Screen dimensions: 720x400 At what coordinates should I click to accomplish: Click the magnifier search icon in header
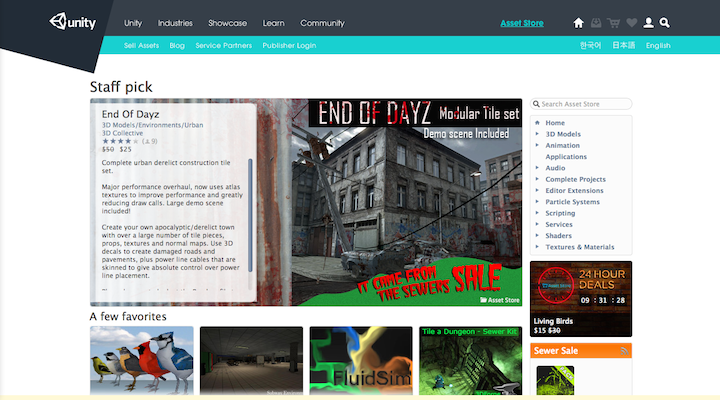[x=664, y=23]
